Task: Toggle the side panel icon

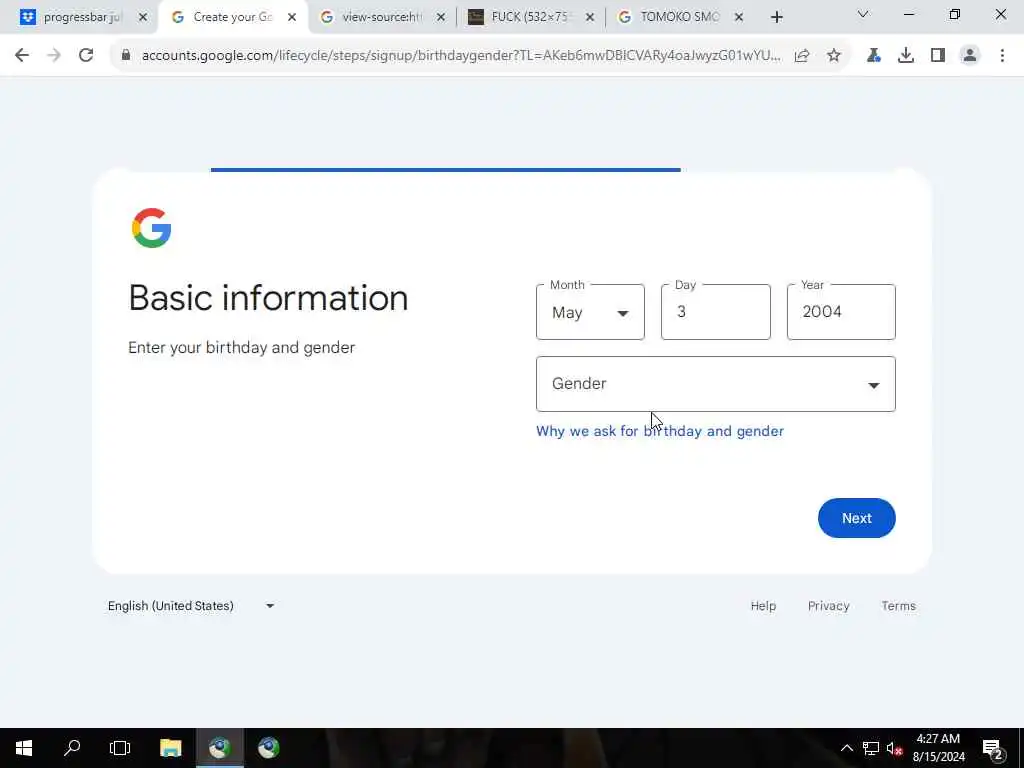Action: [938, 56]
